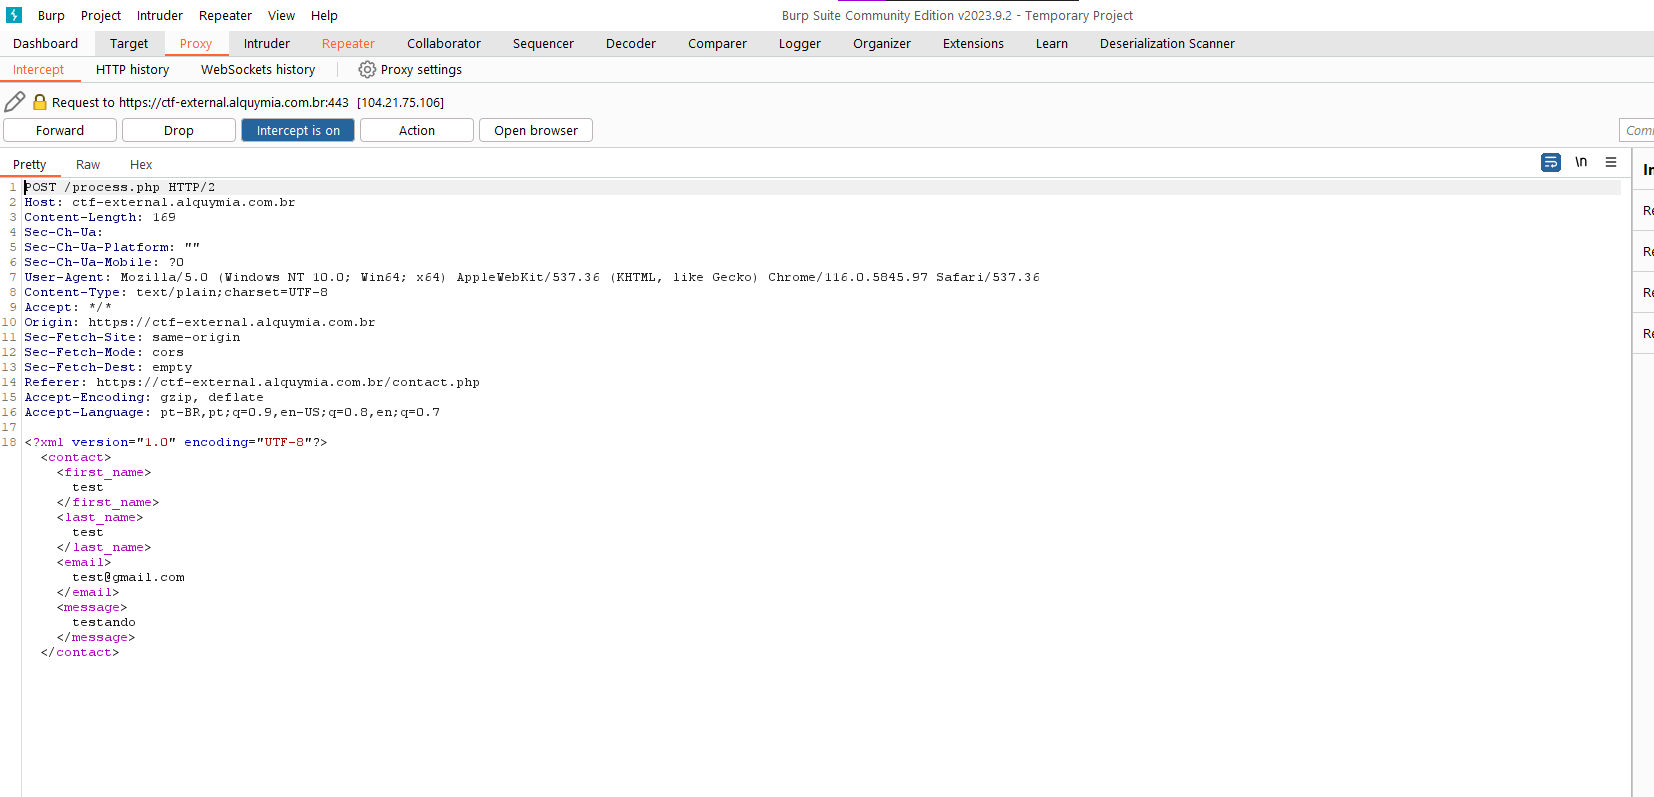Switch to the Extensions tab

973,43
